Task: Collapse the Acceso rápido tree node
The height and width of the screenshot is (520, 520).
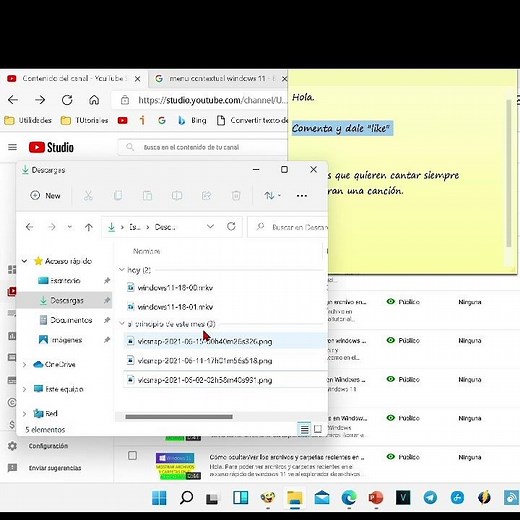Action: pyautogui.click(x=24, y=261)
